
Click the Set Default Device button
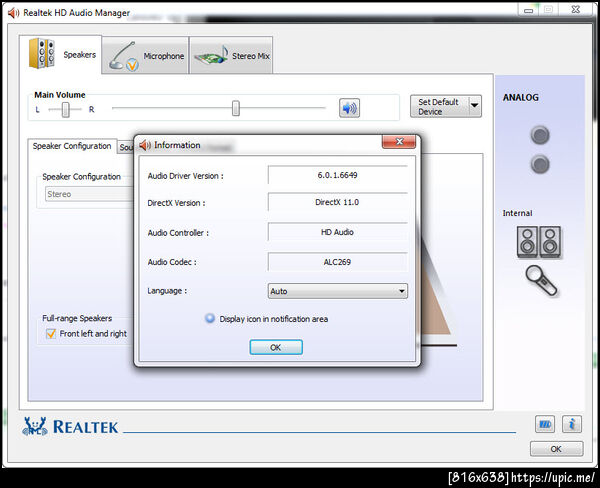[x=439, y=107]
